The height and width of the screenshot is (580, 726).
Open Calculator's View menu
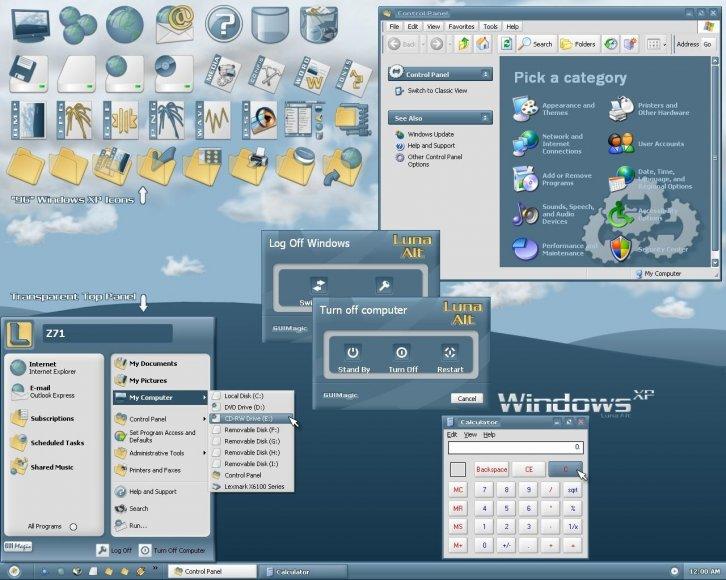(x=470, y=435)
